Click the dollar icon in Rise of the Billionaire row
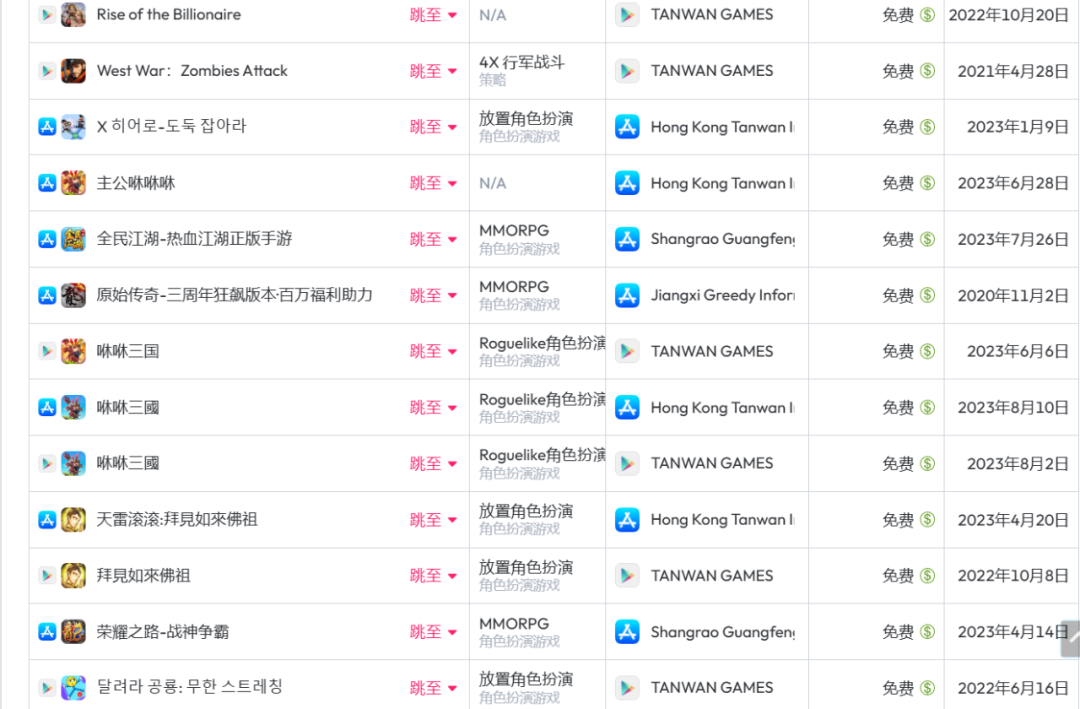The image size is (1080, 709). click(928, 14)
